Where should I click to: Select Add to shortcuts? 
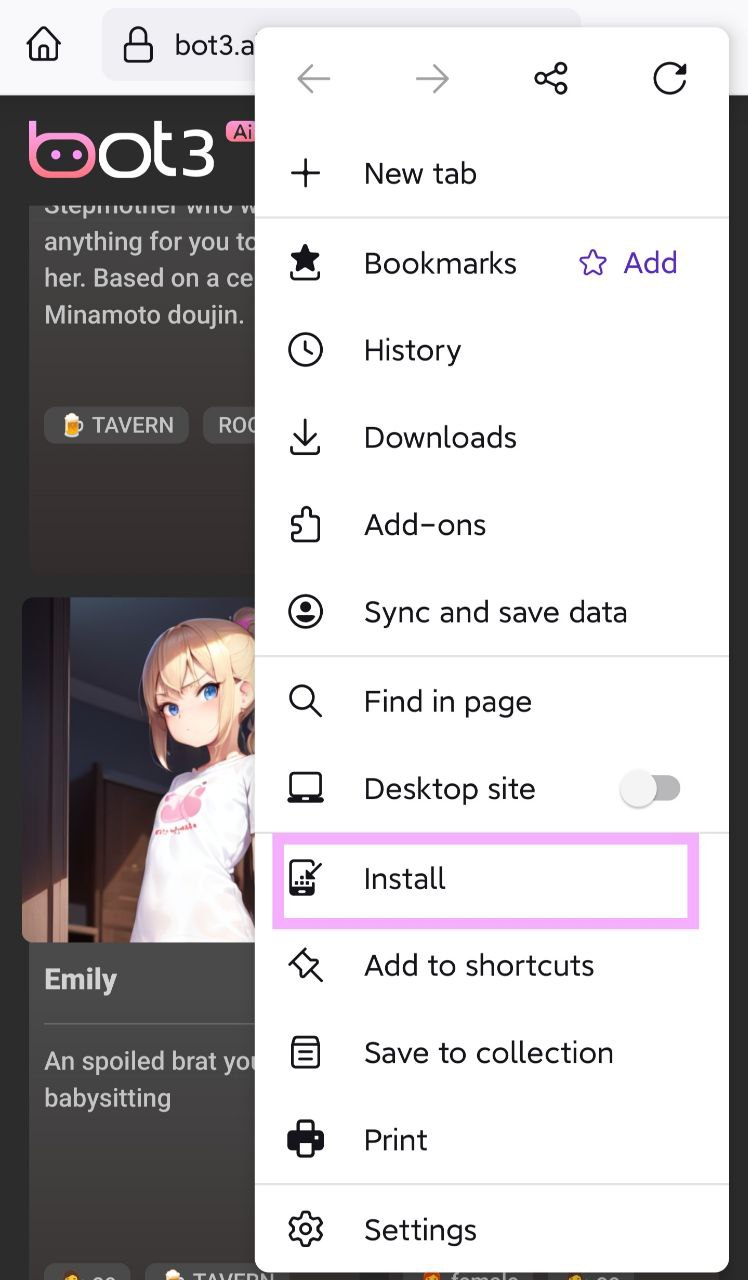pos(479,966)
